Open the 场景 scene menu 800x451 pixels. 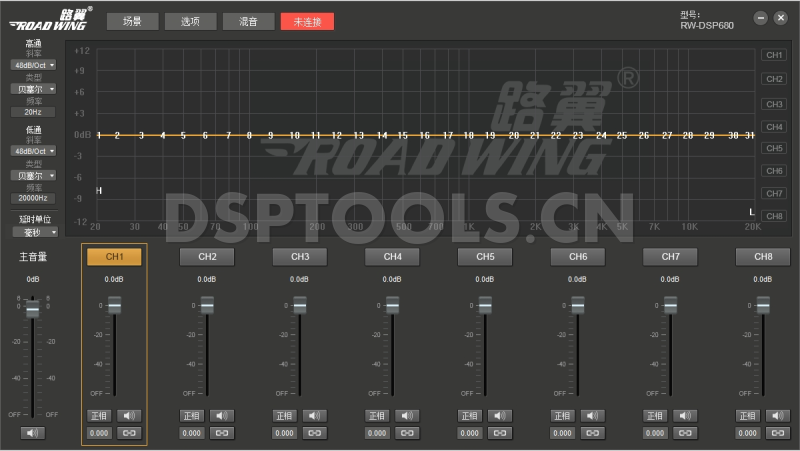(x=133, y=21)
